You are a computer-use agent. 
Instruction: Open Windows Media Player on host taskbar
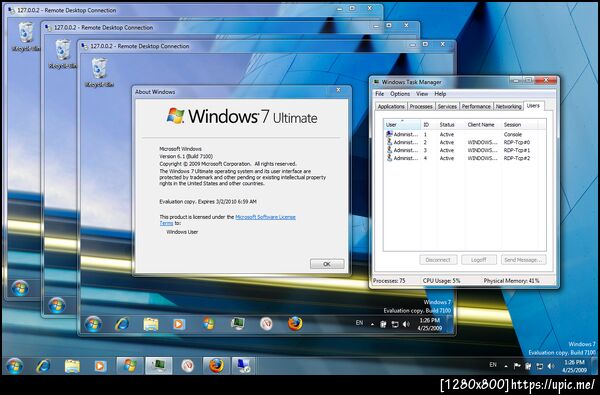[100, 366]
